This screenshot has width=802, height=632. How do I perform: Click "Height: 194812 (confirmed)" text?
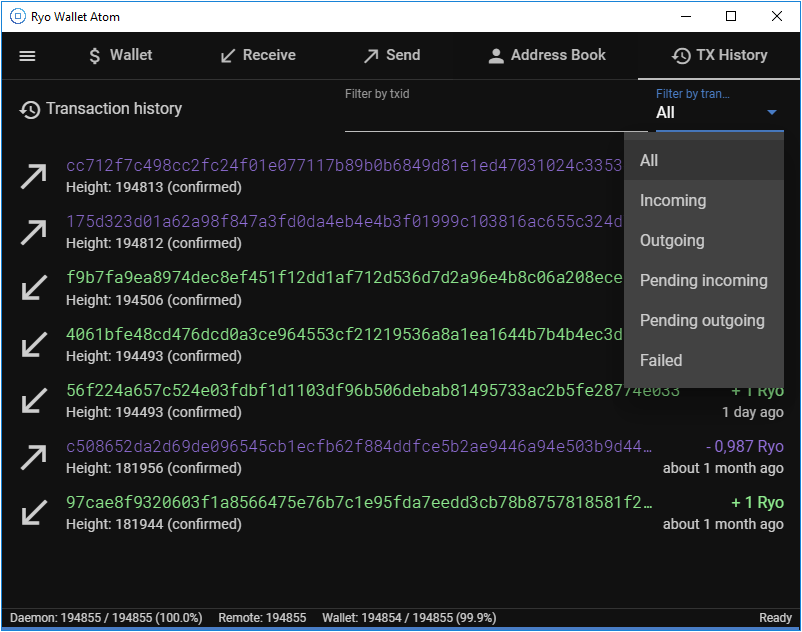[154, 243]
